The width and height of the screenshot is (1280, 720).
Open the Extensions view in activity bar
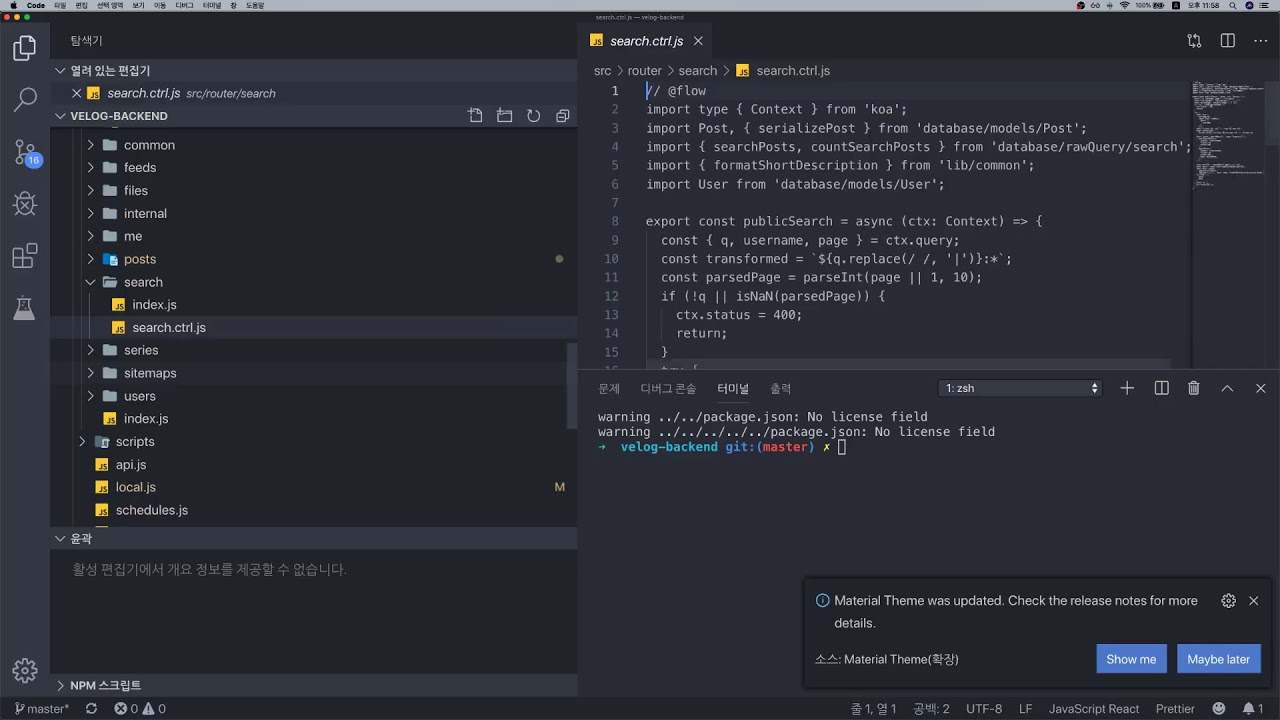pyautogui.click(x=25, y=256)
